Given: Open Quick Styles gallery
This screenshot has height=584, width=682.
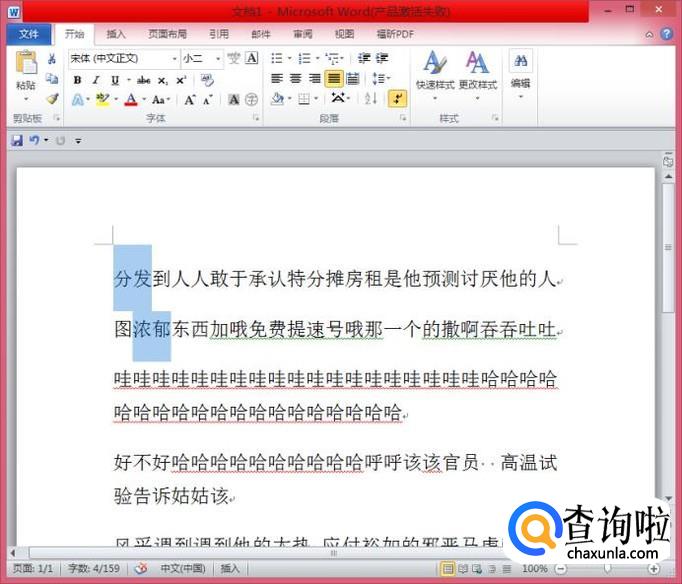Looking at the screenshot, I should click(435, 75).
